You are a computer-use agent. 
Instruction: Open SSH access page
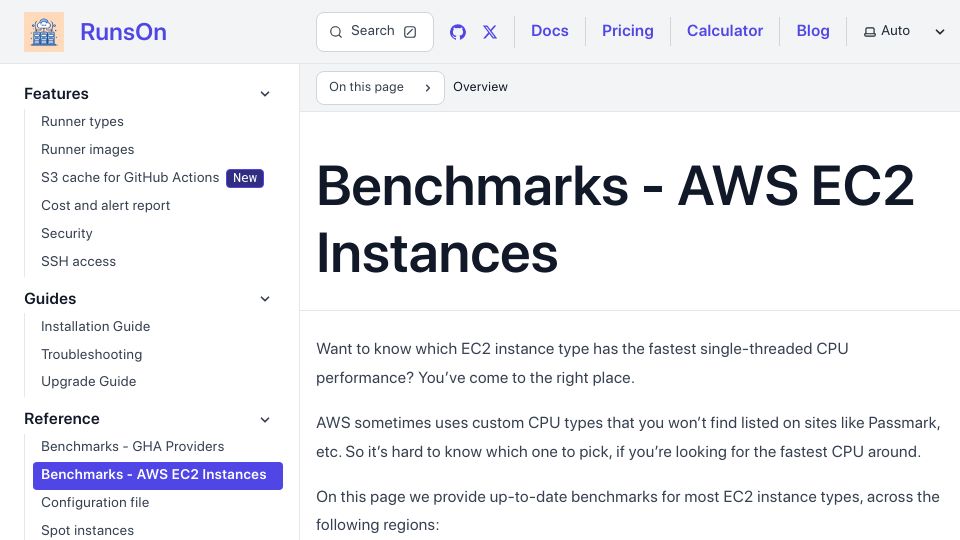tap(78, 261)
